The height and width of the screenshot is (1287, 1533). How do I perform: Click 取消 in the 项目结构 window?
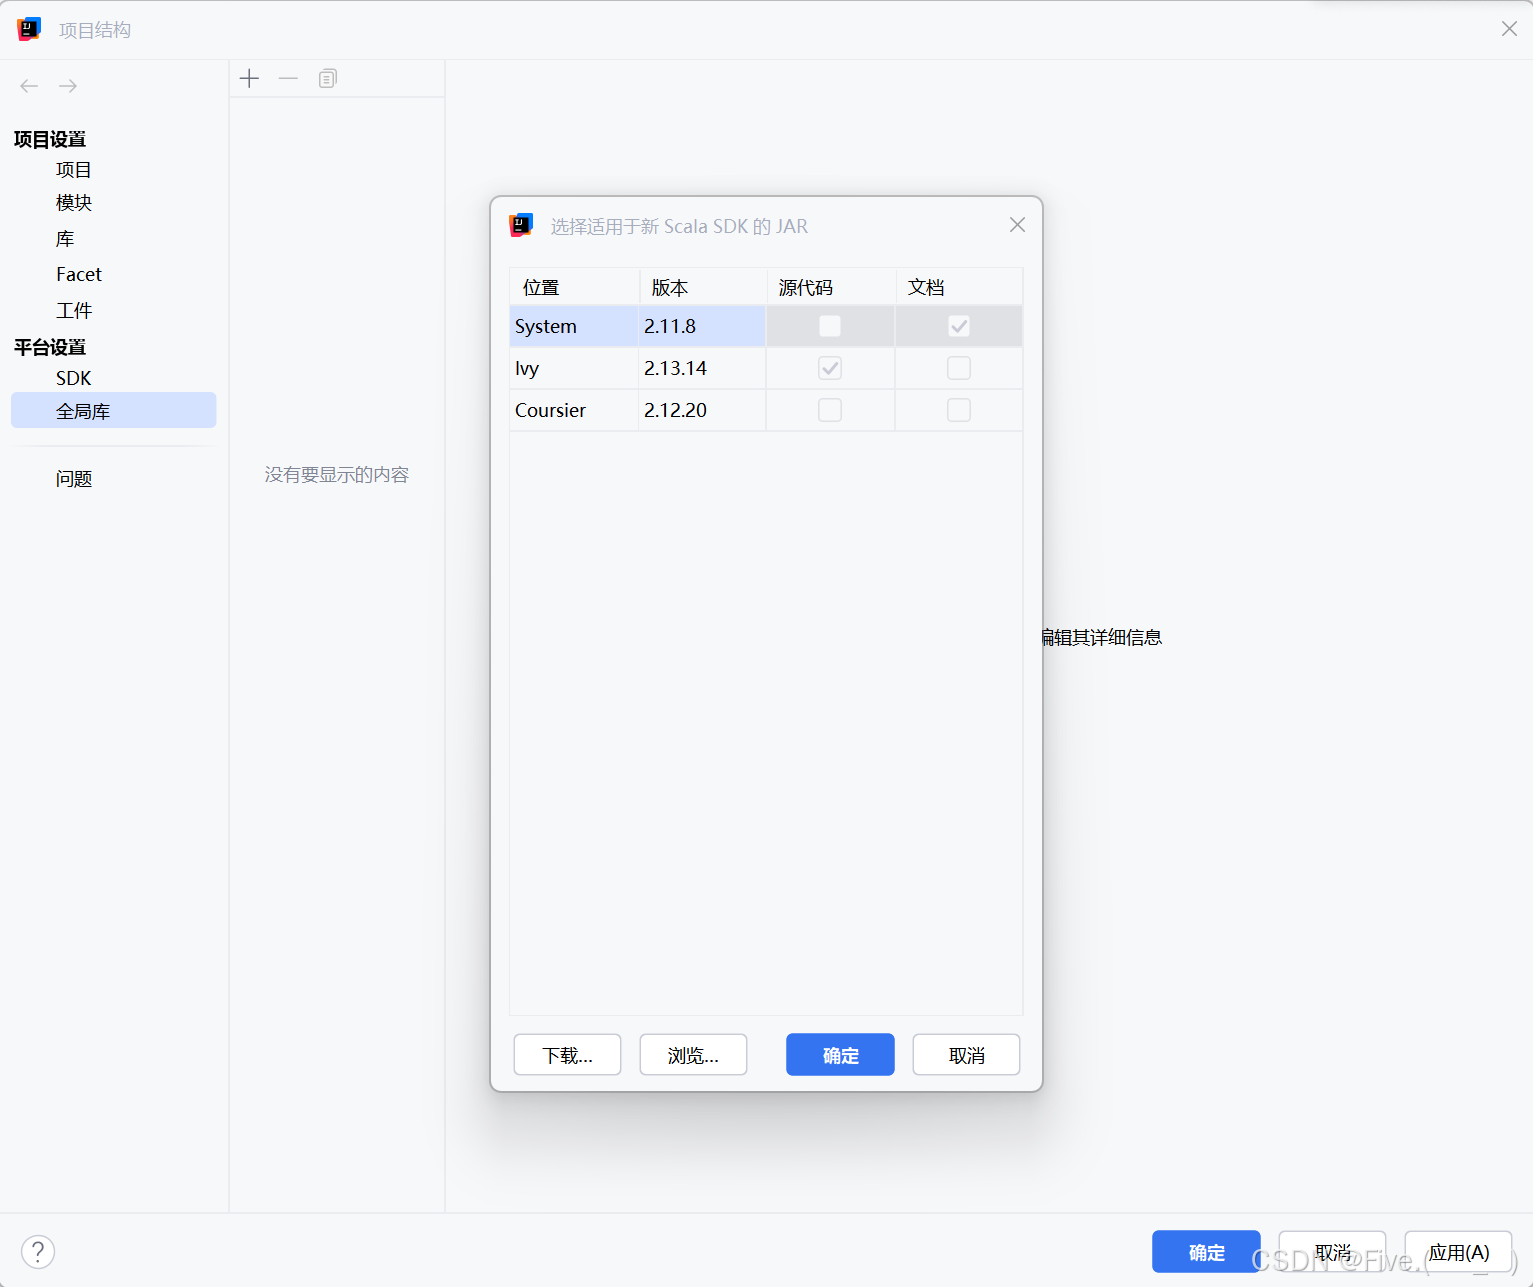pos(1332,1252)
